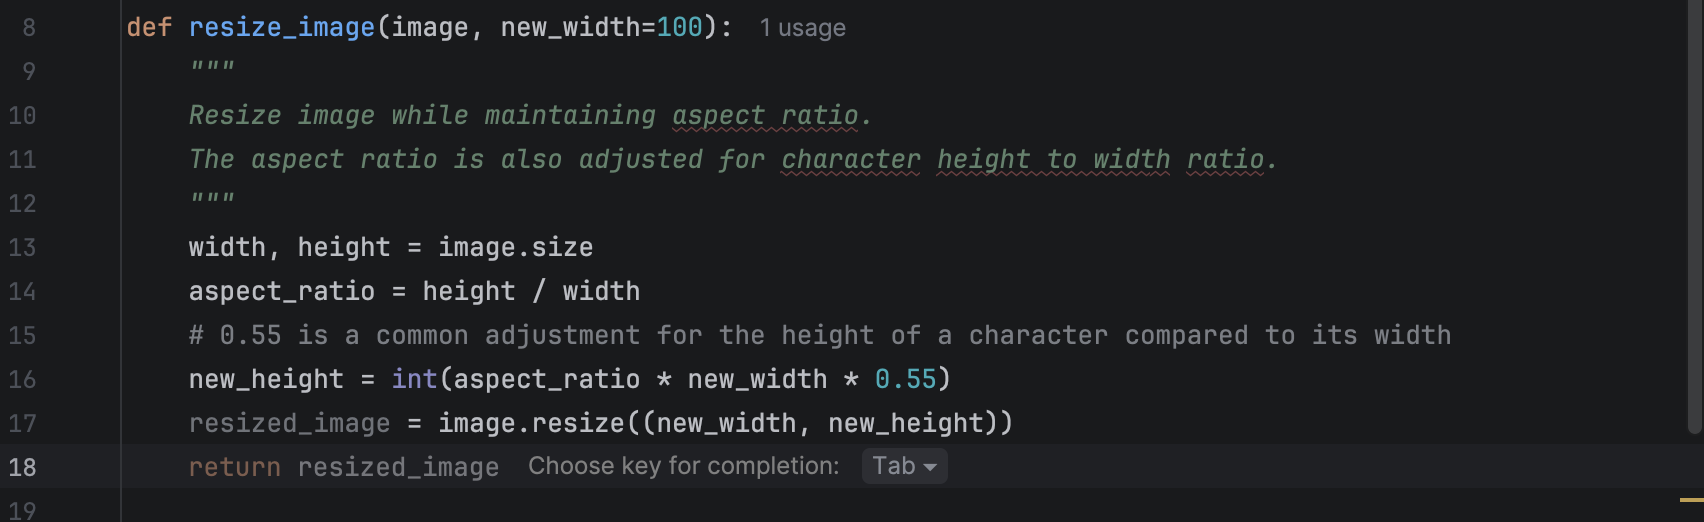This screenshot has height=522, width=1704.
Task: Click the underlined word "character" on line 11
Action: [x=850, y=160]
